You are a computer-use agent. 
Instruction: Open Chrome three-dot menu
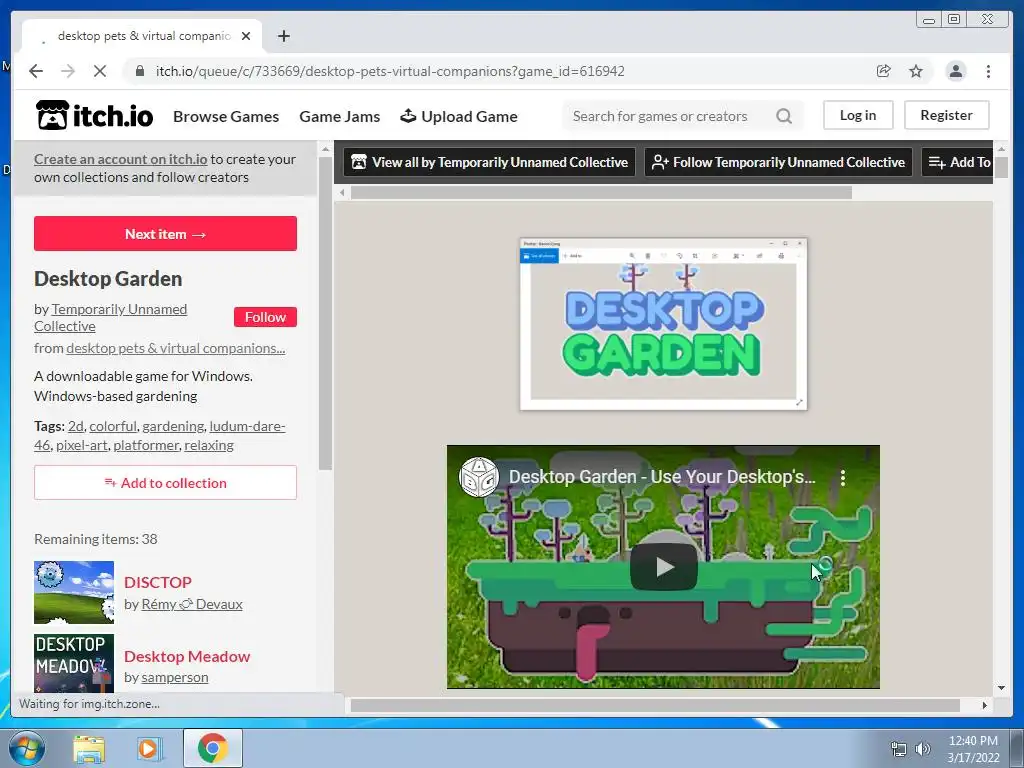[x=988, y=71]
